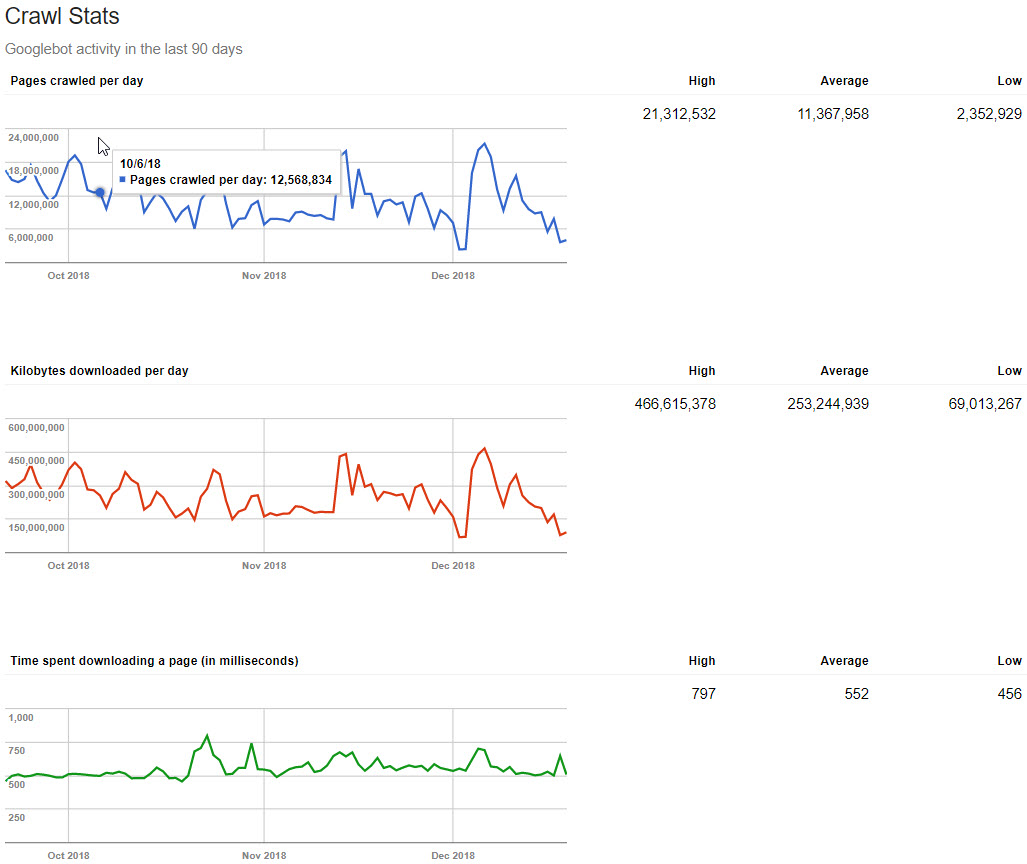The image size is (1027, 864).
Task: Click the download time High value 797
Action: coord(703,694)
